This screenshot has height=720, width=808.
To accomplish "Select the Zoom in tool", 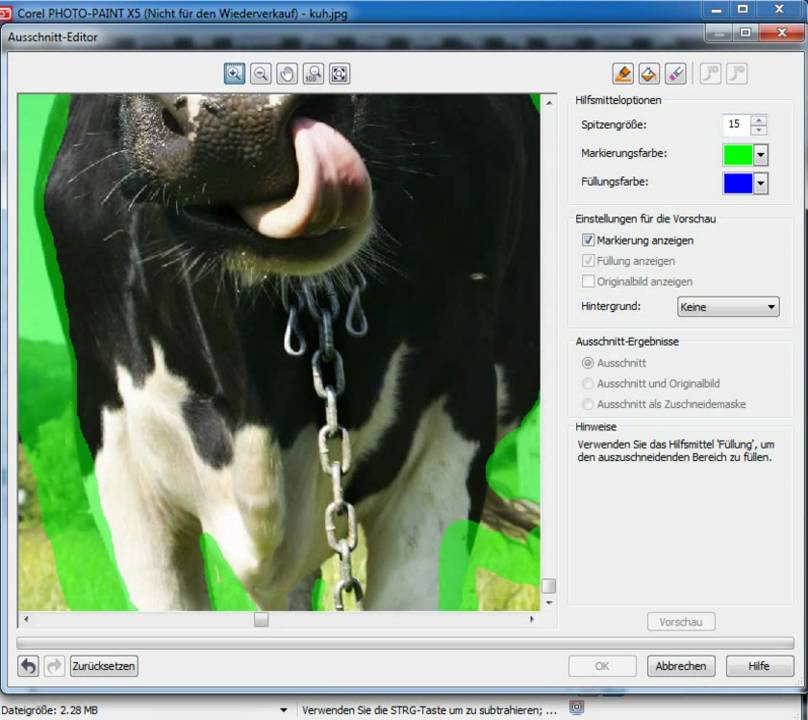I will (x=234, y=74).
